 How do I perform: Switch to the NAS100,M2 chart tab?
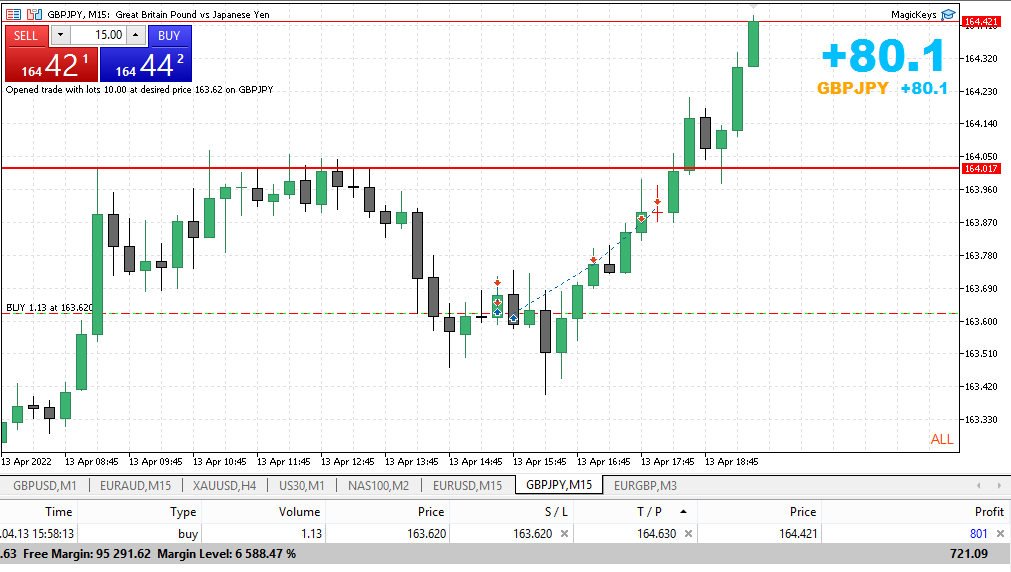tap(378, 486)
